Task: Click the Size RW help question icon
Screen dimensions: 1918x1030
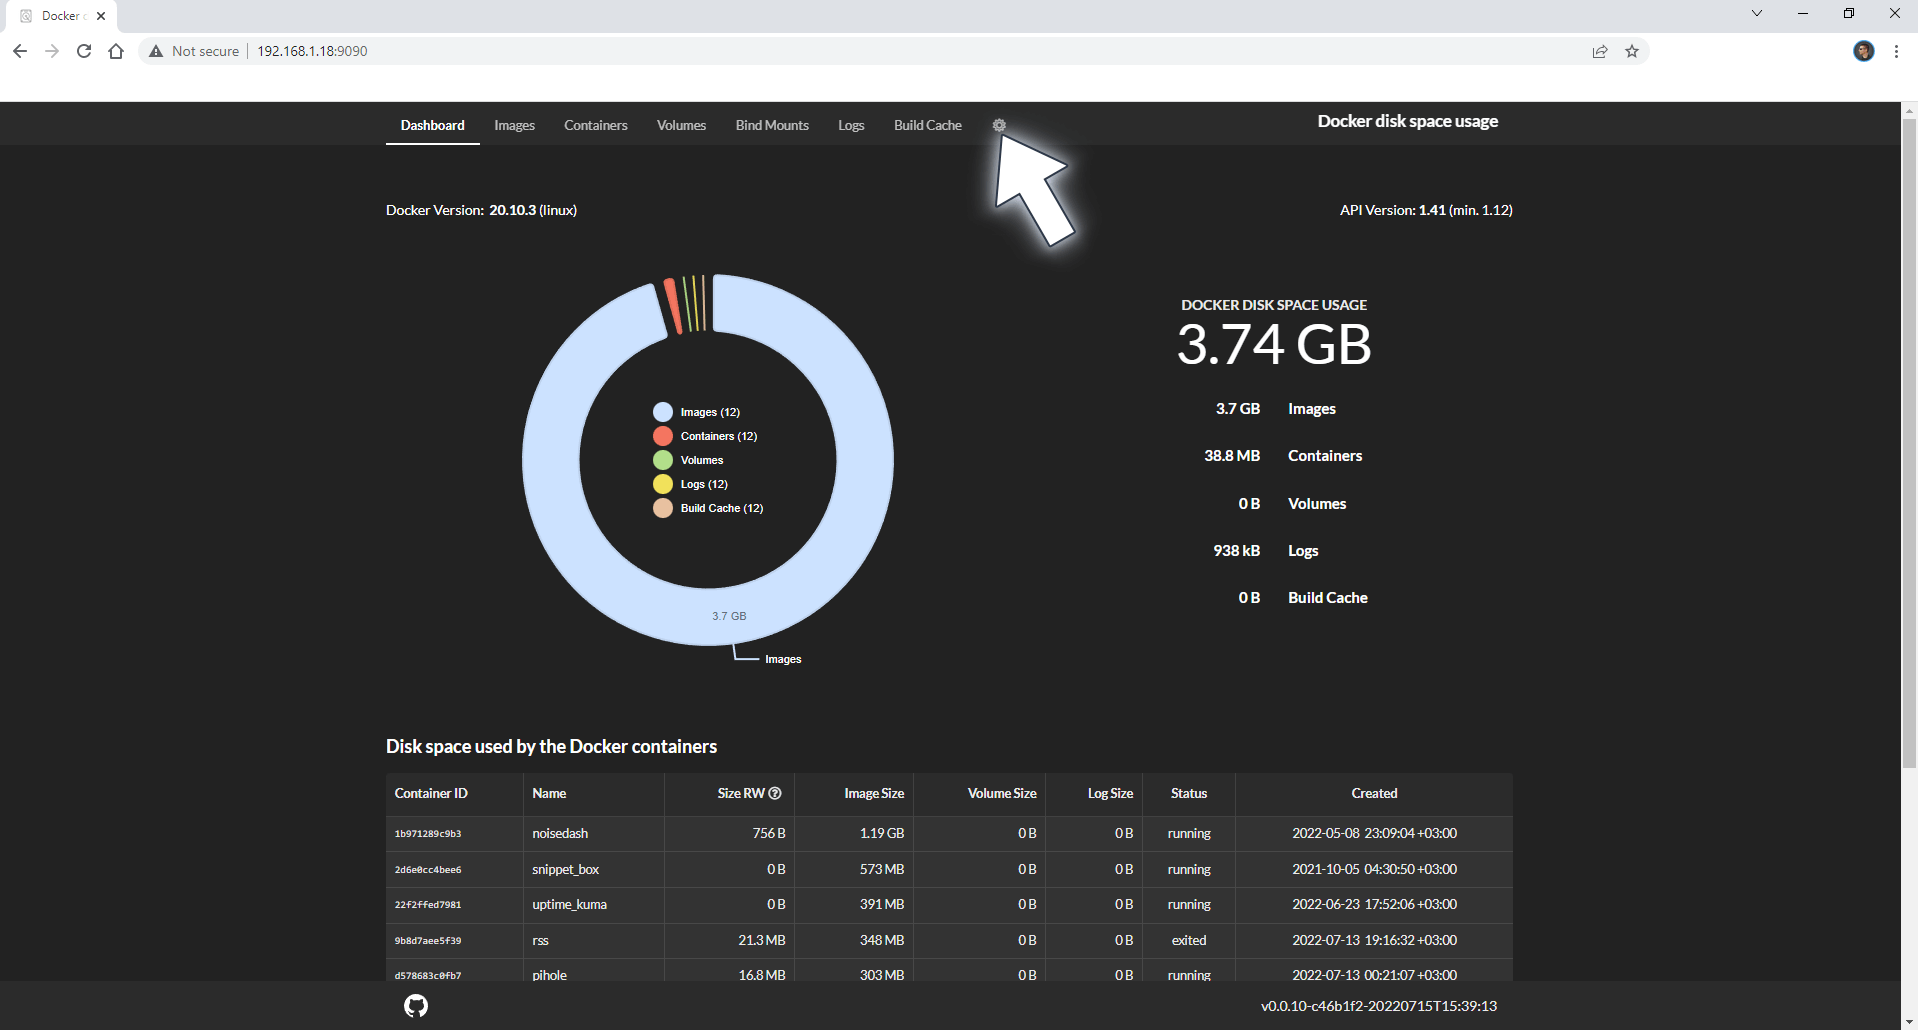Action: [775, 793]
